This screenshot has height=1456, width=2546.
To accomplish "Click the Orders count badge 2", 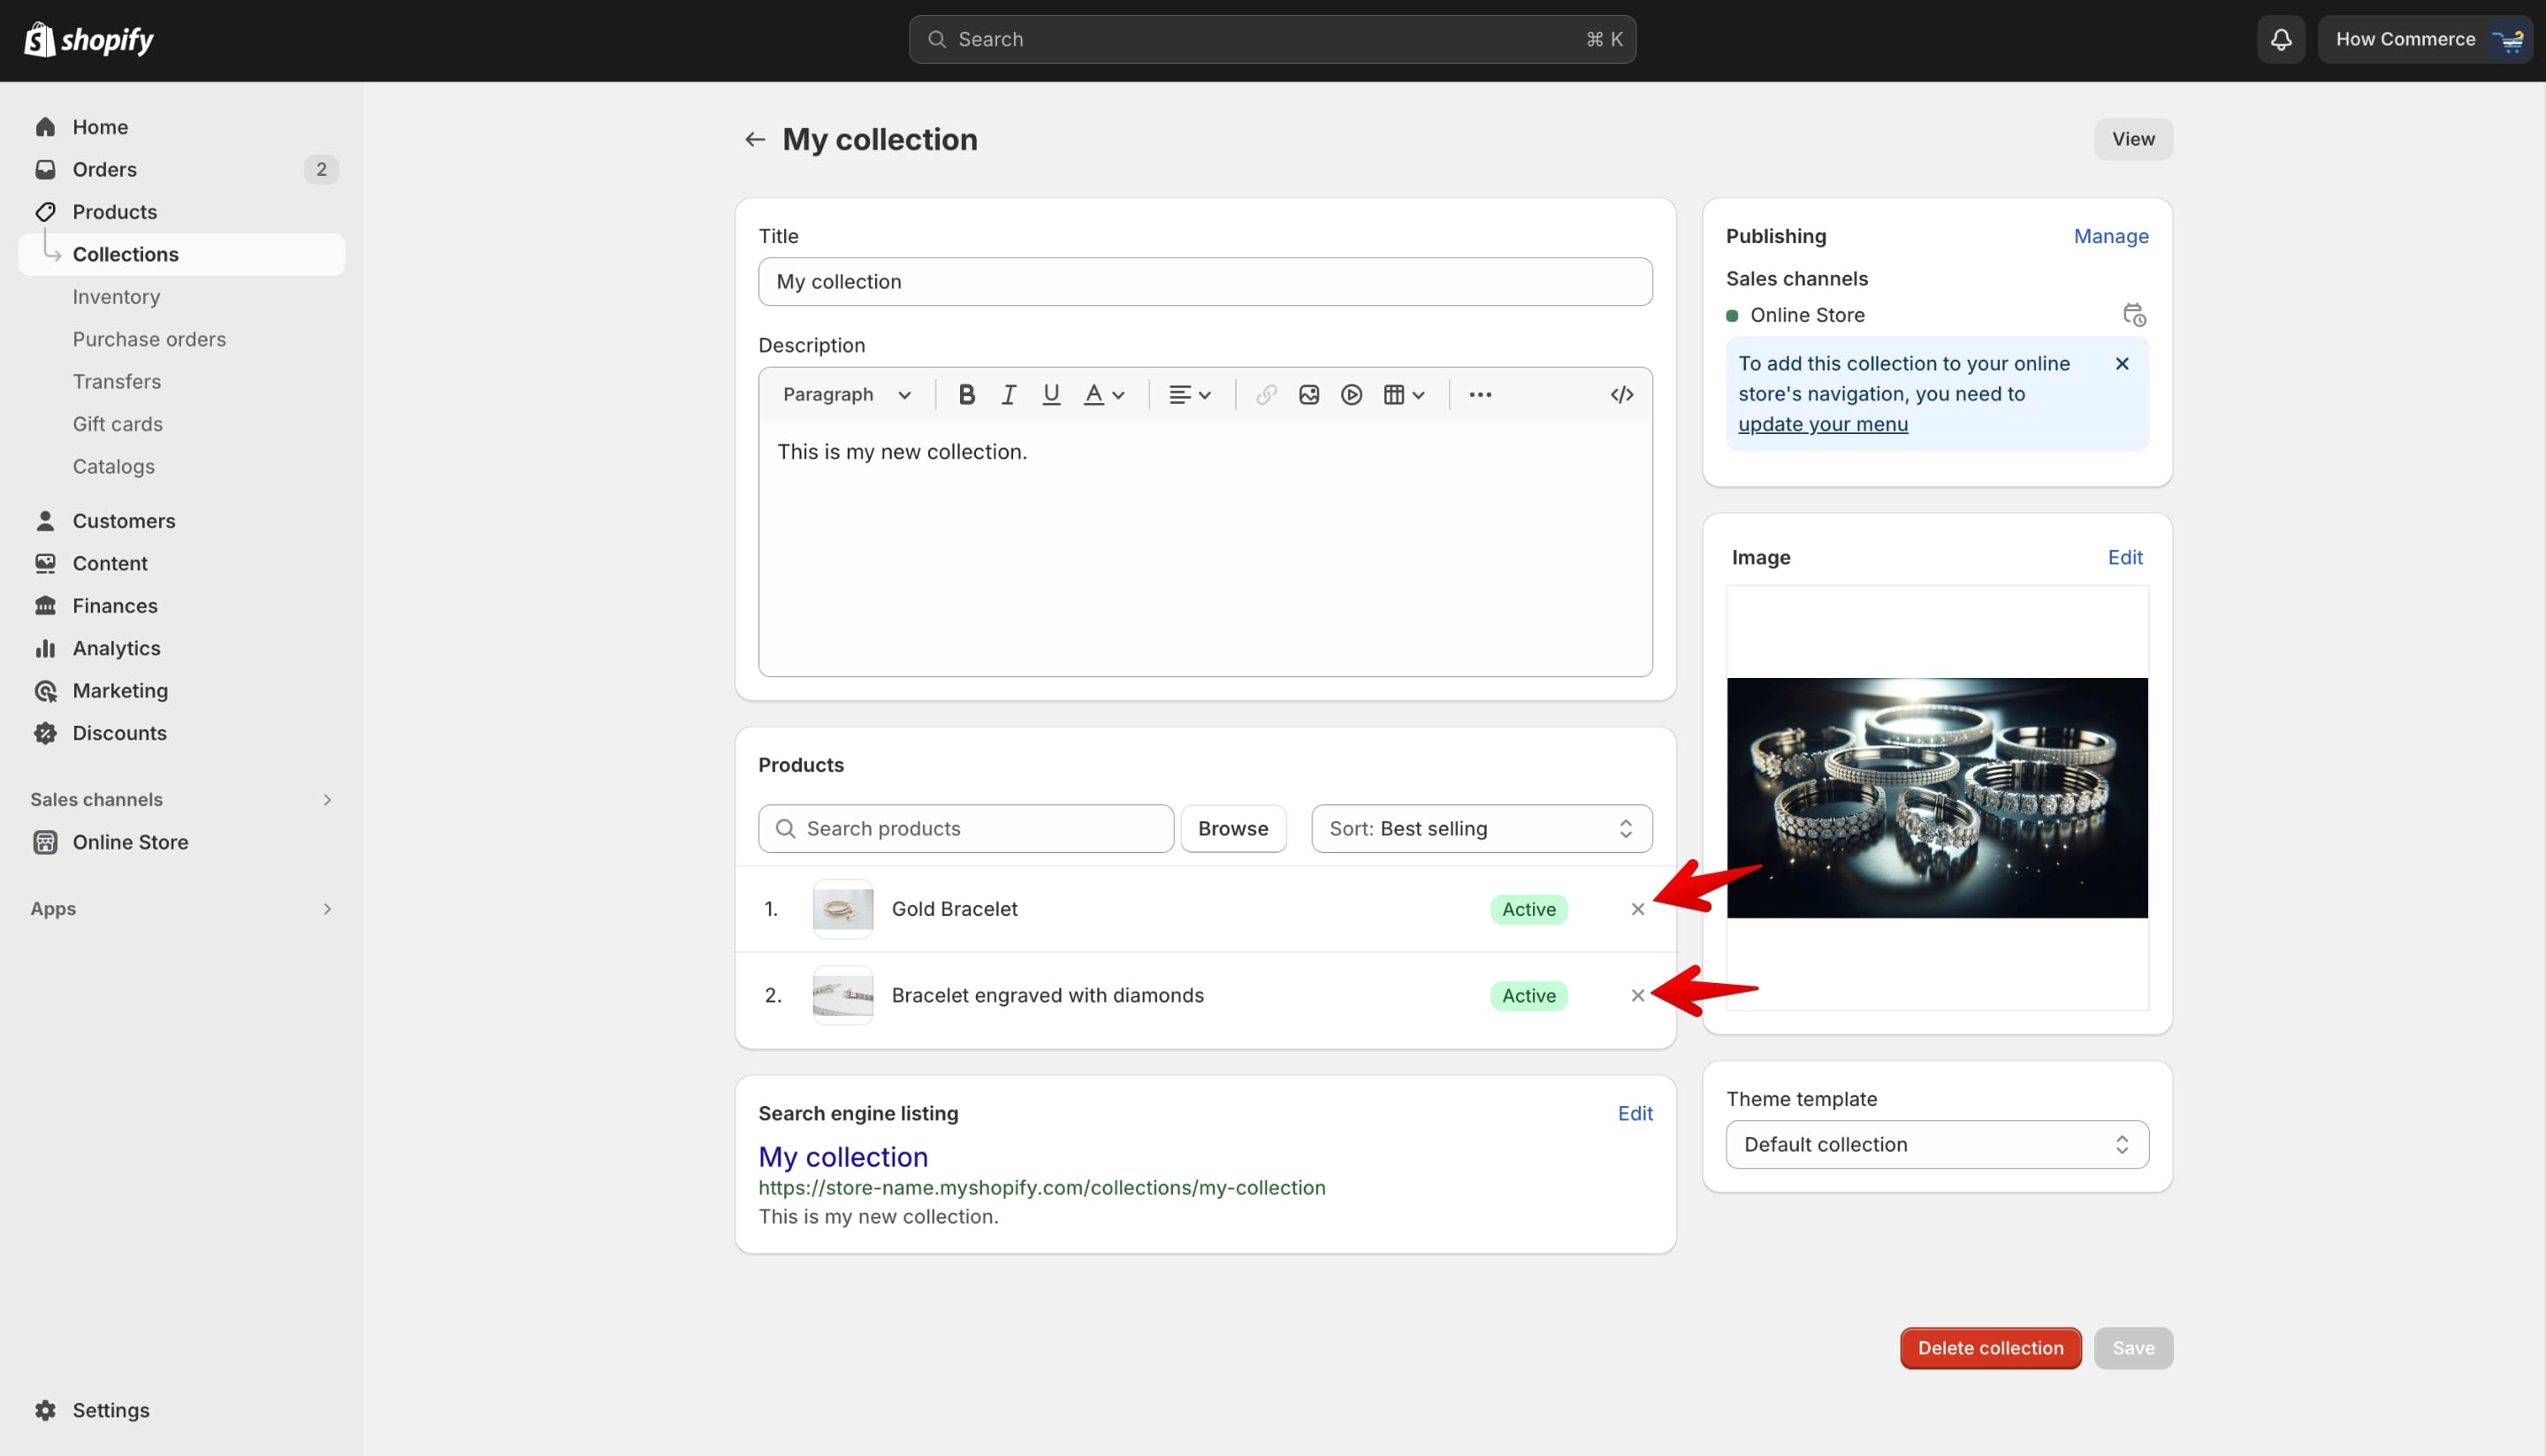I will [x=321, y=170].
